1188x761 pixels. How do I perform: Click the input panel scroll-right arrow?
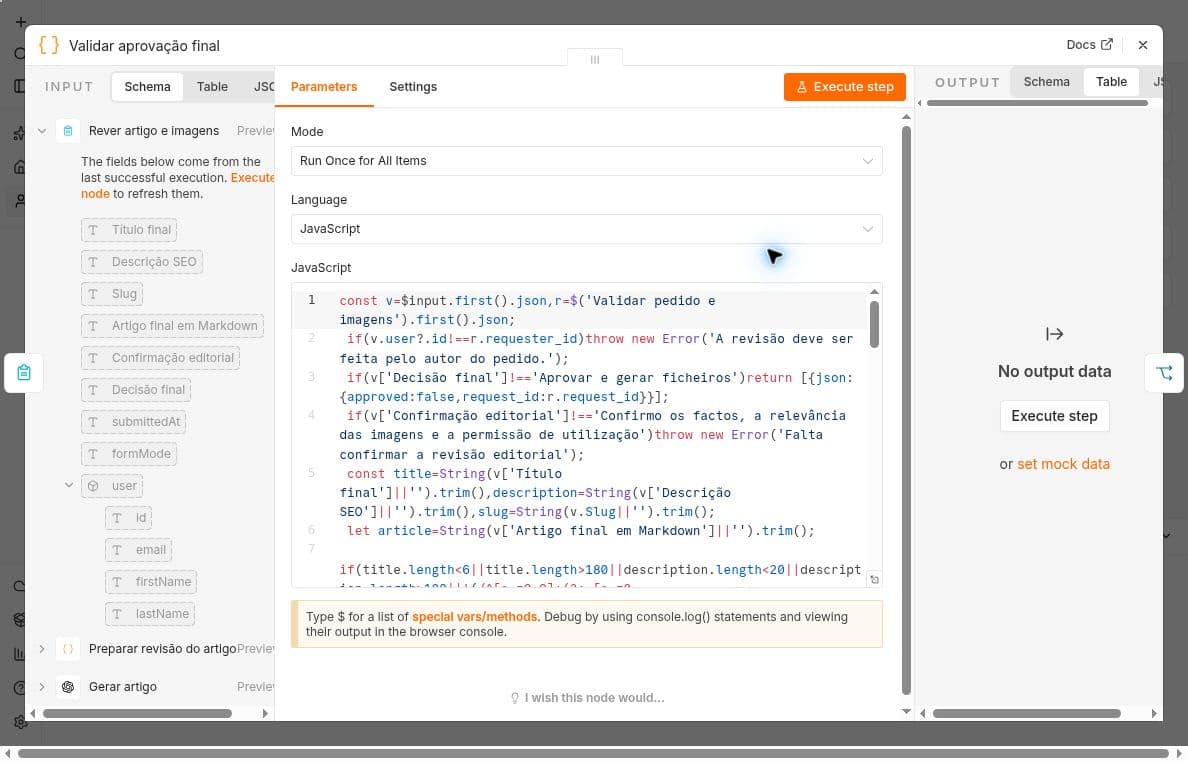(265, 713)
